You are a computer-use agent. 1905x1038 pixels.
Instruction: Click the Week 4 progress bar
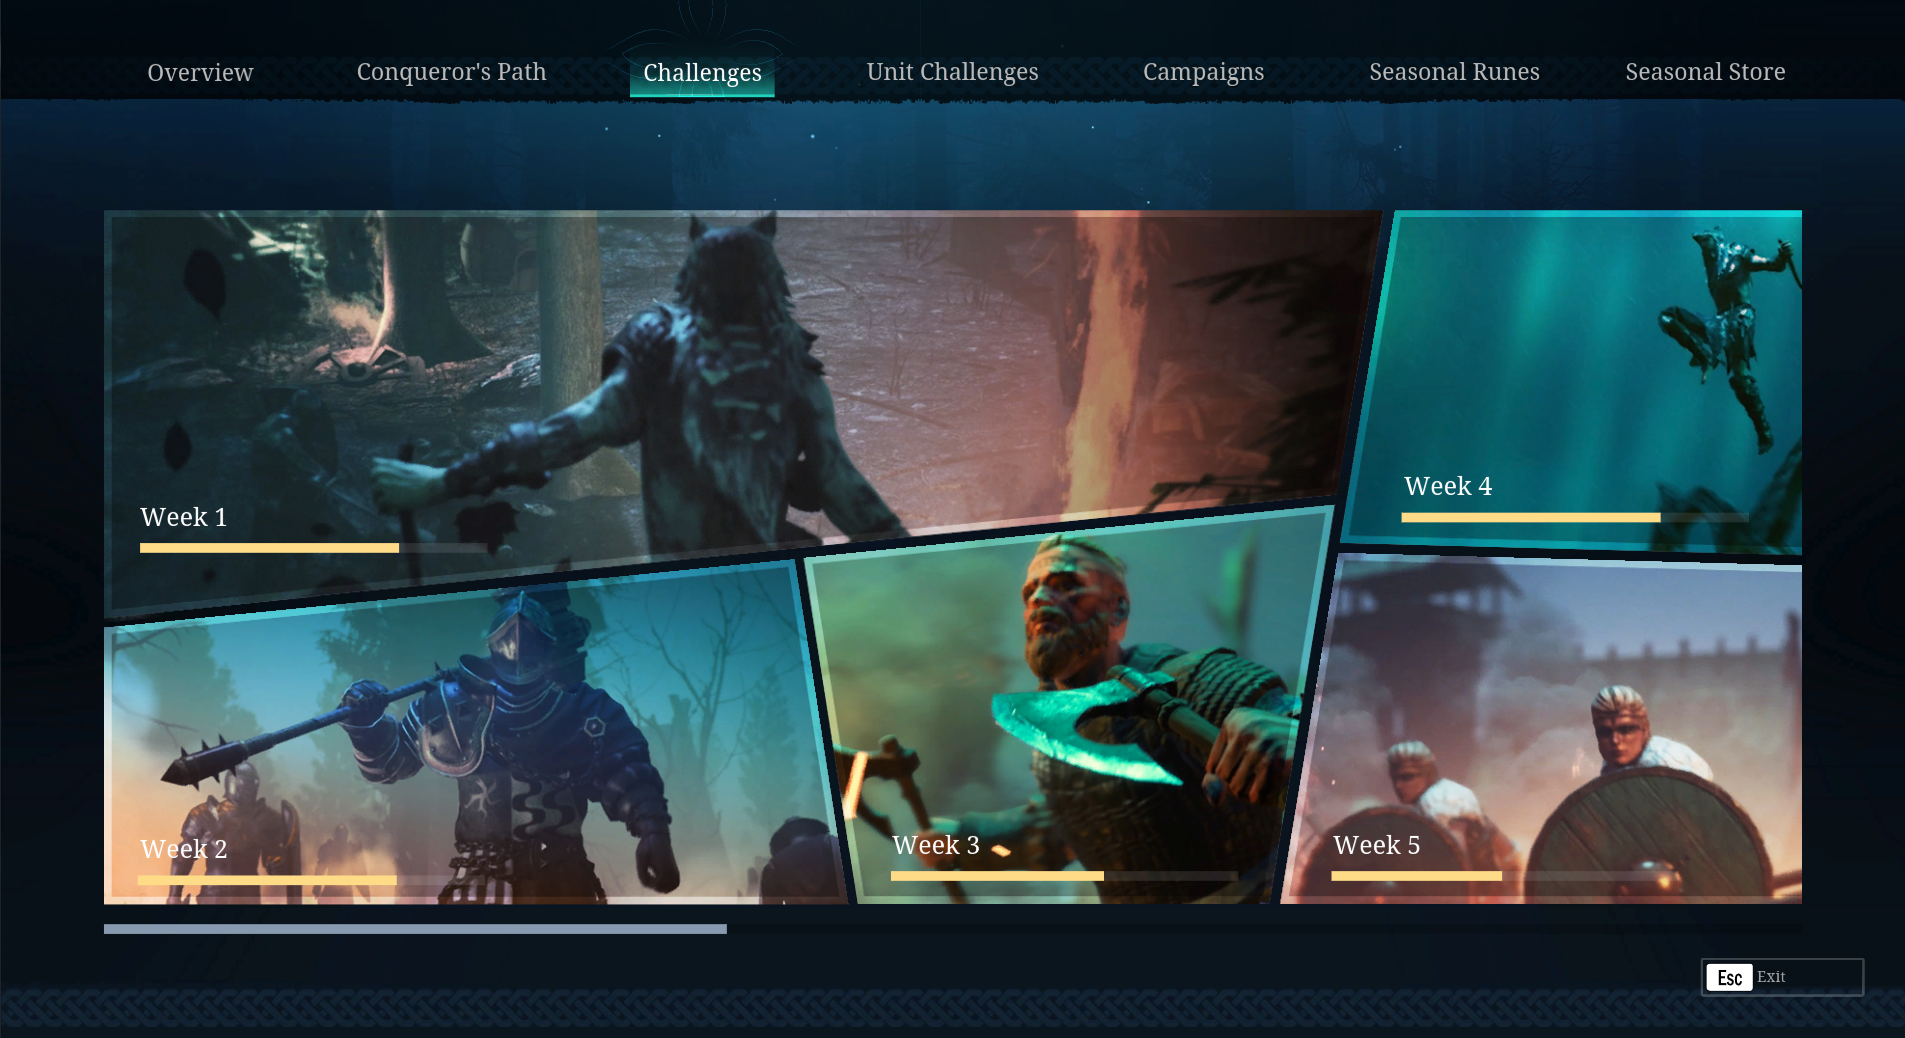[1575, 517]
